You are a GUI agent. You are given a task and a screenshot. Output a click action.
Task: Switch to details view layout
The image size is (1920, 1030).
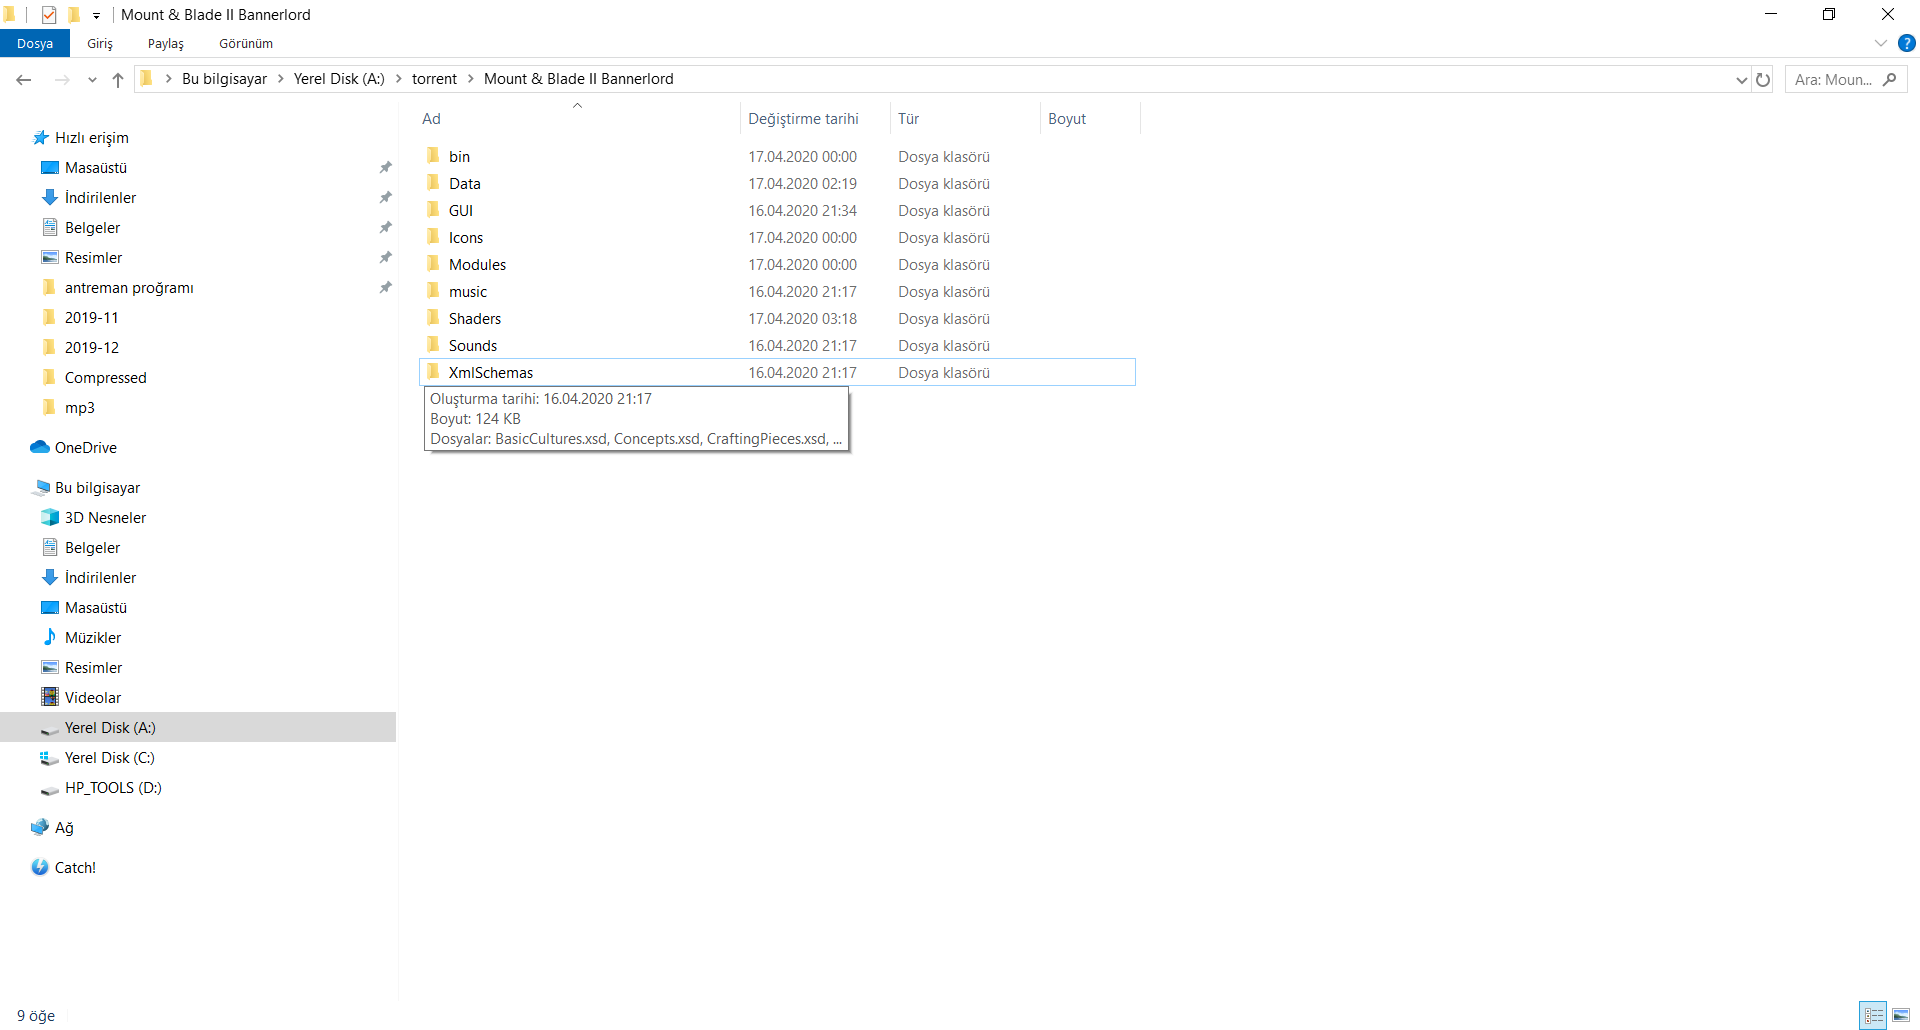click(1873, 1015)
